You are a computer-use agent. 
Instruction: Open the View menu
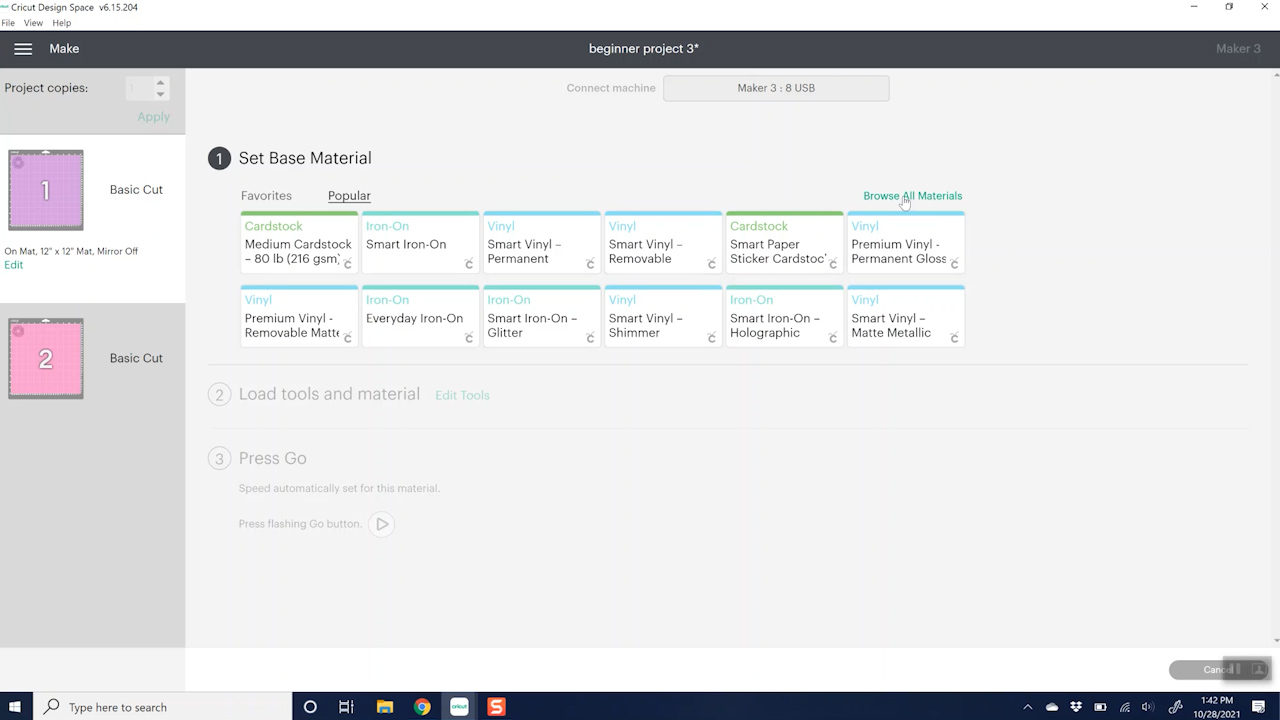pyautogui.click(x=33, y=23)
